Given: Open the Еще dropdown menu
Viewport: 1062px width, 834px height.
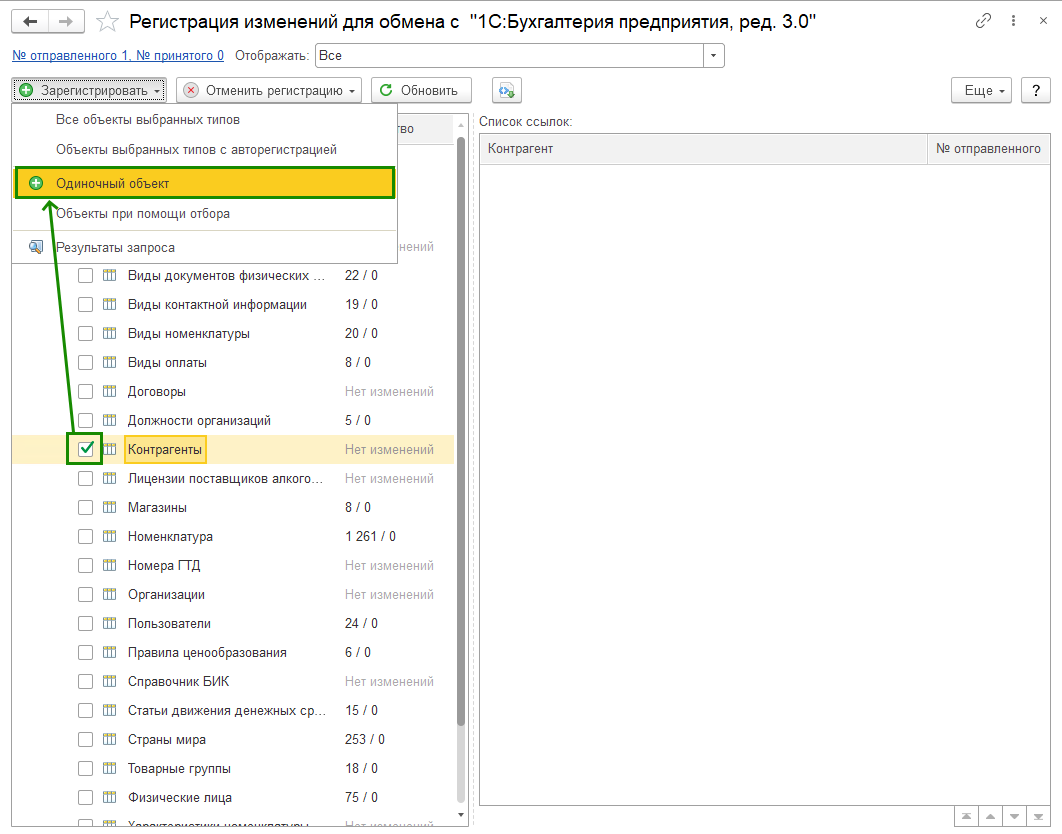Looking at the screenshot, I should point(981,90).
